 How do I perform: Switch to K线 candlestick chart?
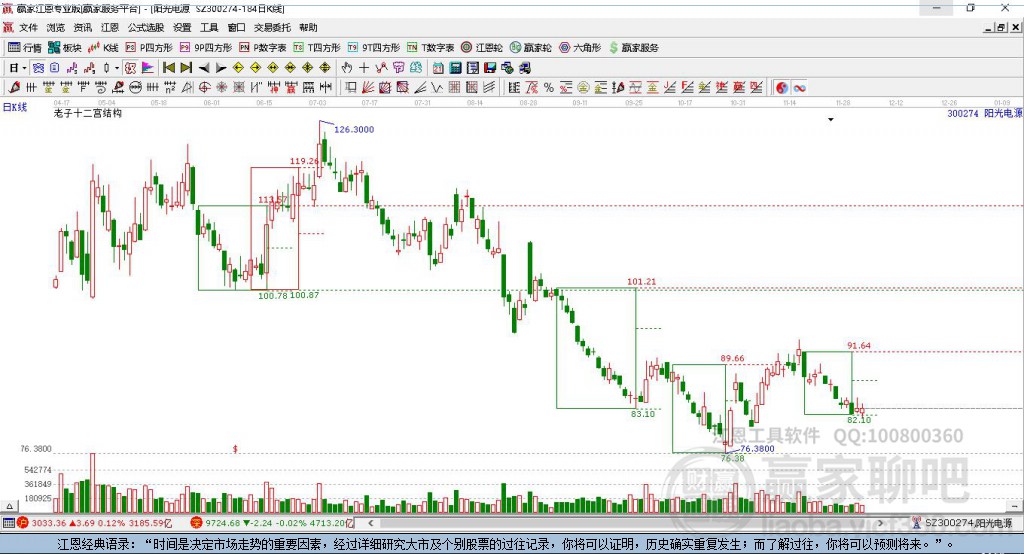(103, 48)
